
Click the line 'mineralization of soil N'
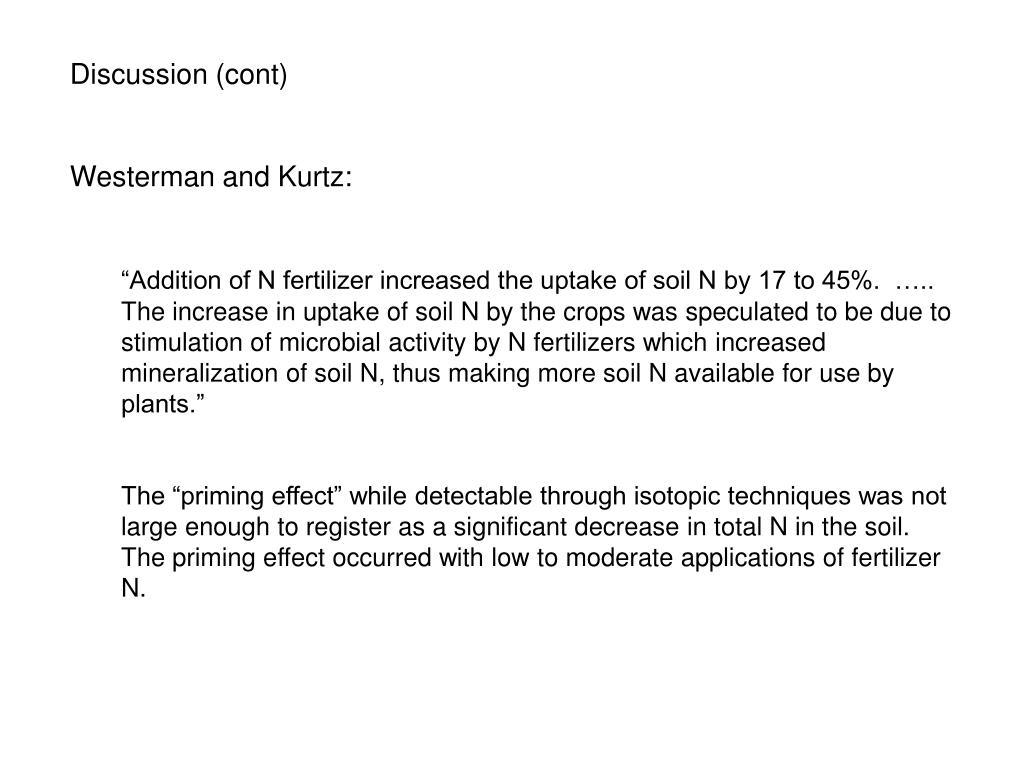[x=507, y=374]
